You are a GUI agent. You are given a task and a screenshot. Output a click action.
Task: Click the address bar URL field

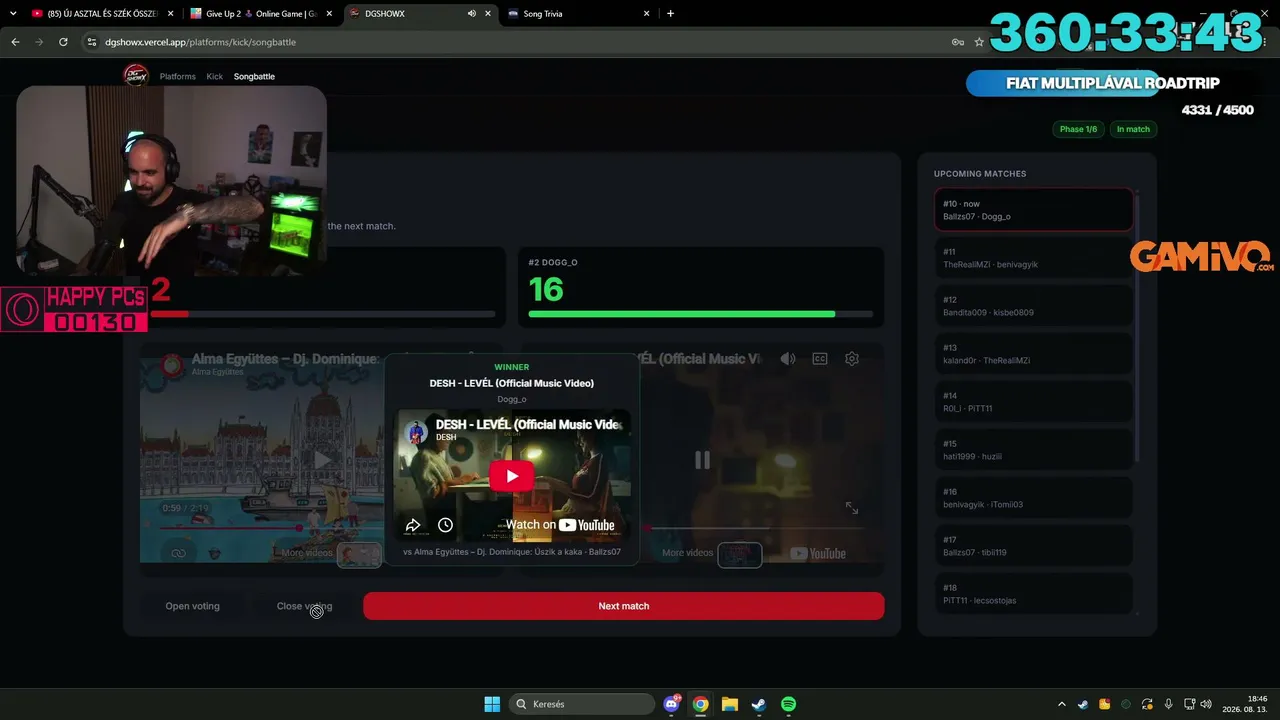520,42
